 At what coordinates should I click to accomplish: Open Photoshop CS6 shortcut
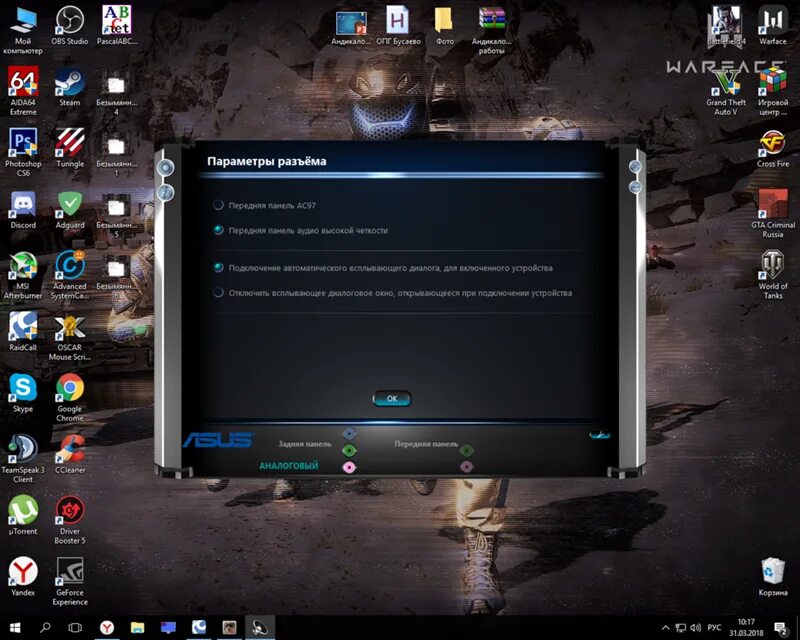[23, 152]
